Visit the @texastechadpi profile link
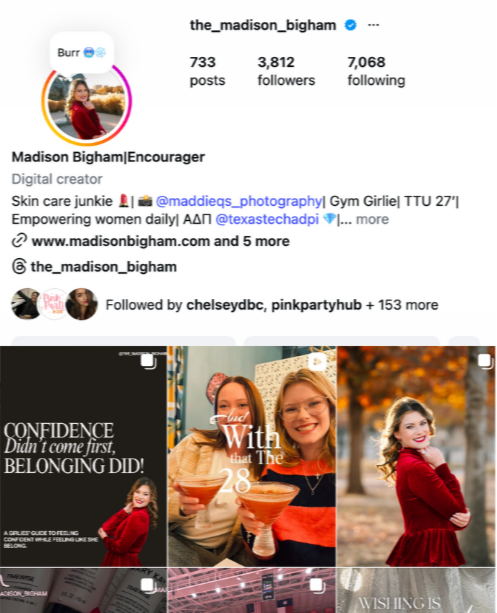The image size is (497, 613). coord(267,219)
